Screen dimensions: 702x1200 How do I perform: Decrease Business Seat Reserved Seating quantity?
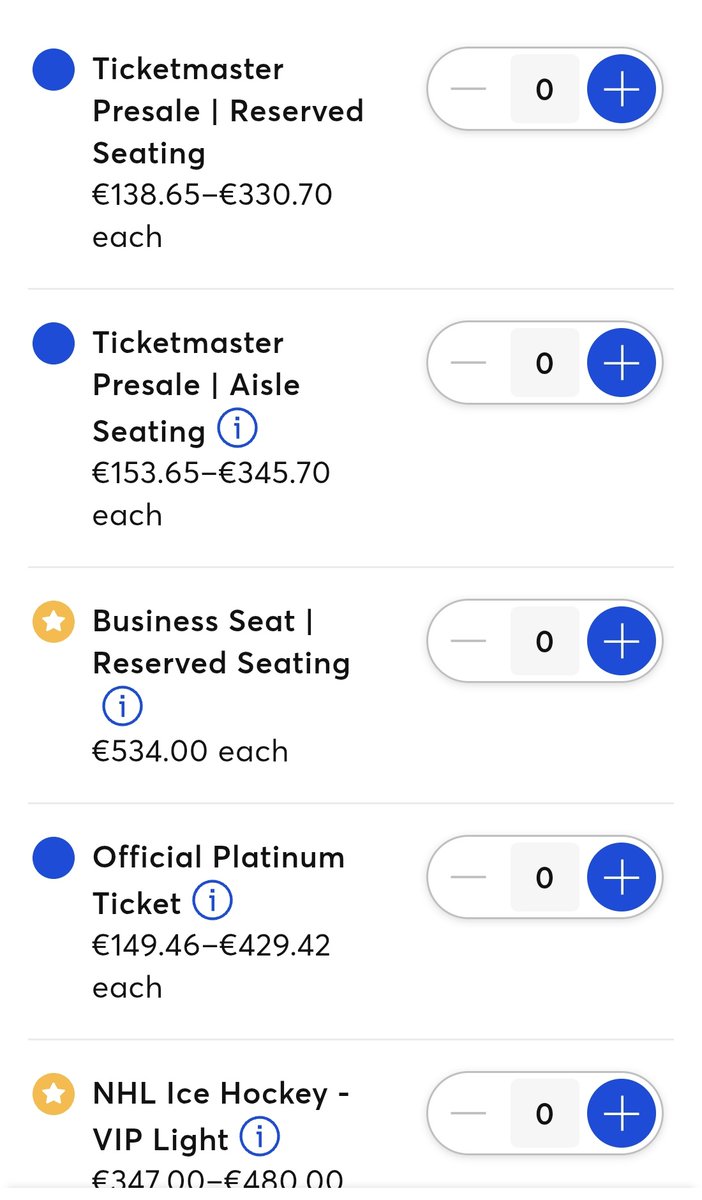tap(468, 641)
